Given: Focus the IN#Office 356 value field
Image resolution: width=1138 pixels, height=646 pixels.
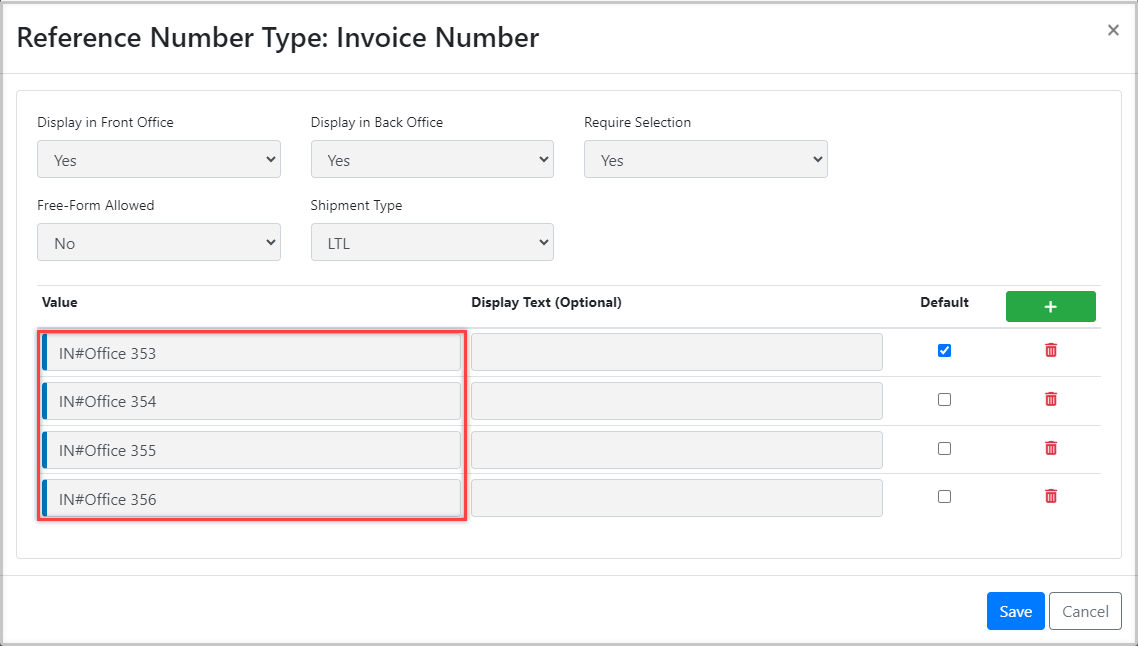Looking at the screenshot, I should (x=253, y=499).
